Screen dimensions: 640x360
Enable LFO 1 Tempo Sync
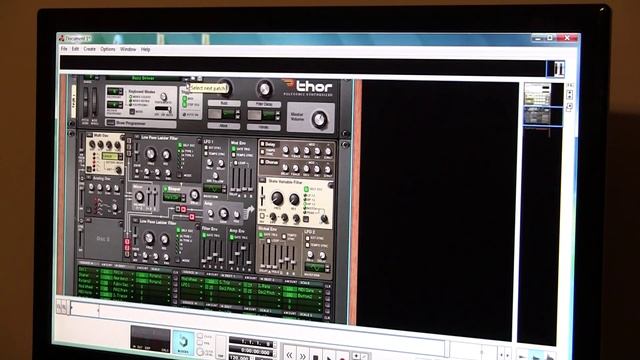(x=207, y=153)
